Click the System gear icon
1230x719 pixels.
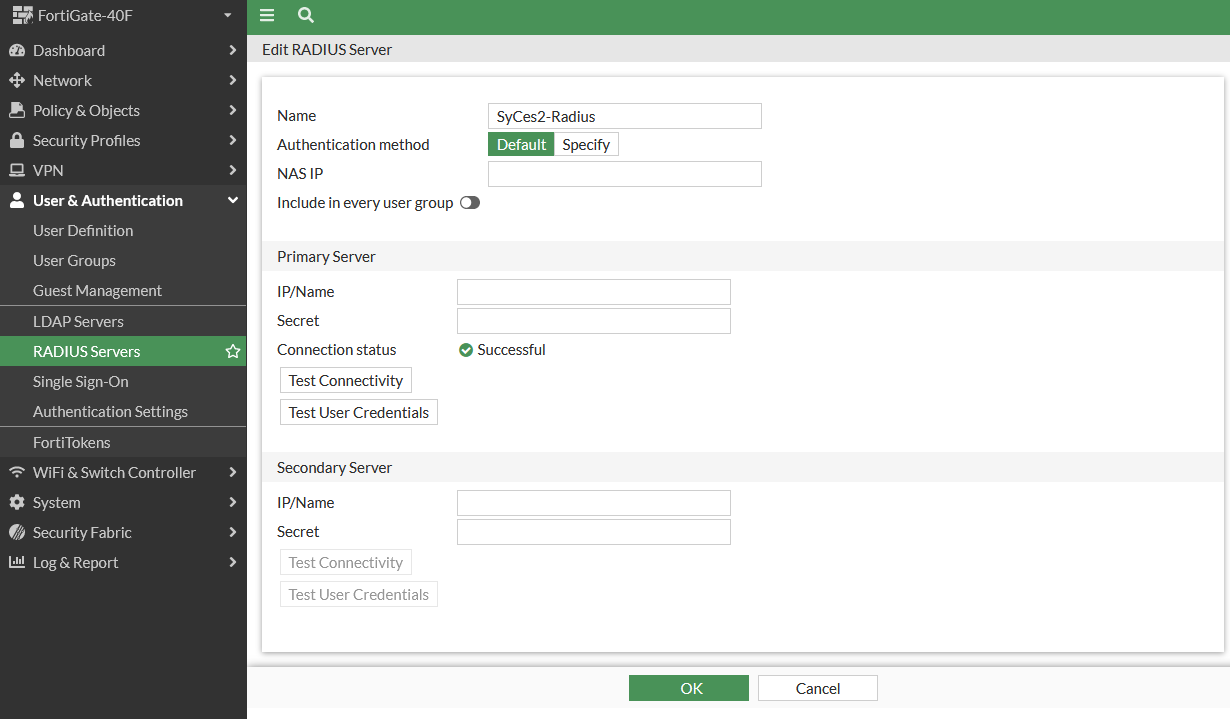coord(16,502)
